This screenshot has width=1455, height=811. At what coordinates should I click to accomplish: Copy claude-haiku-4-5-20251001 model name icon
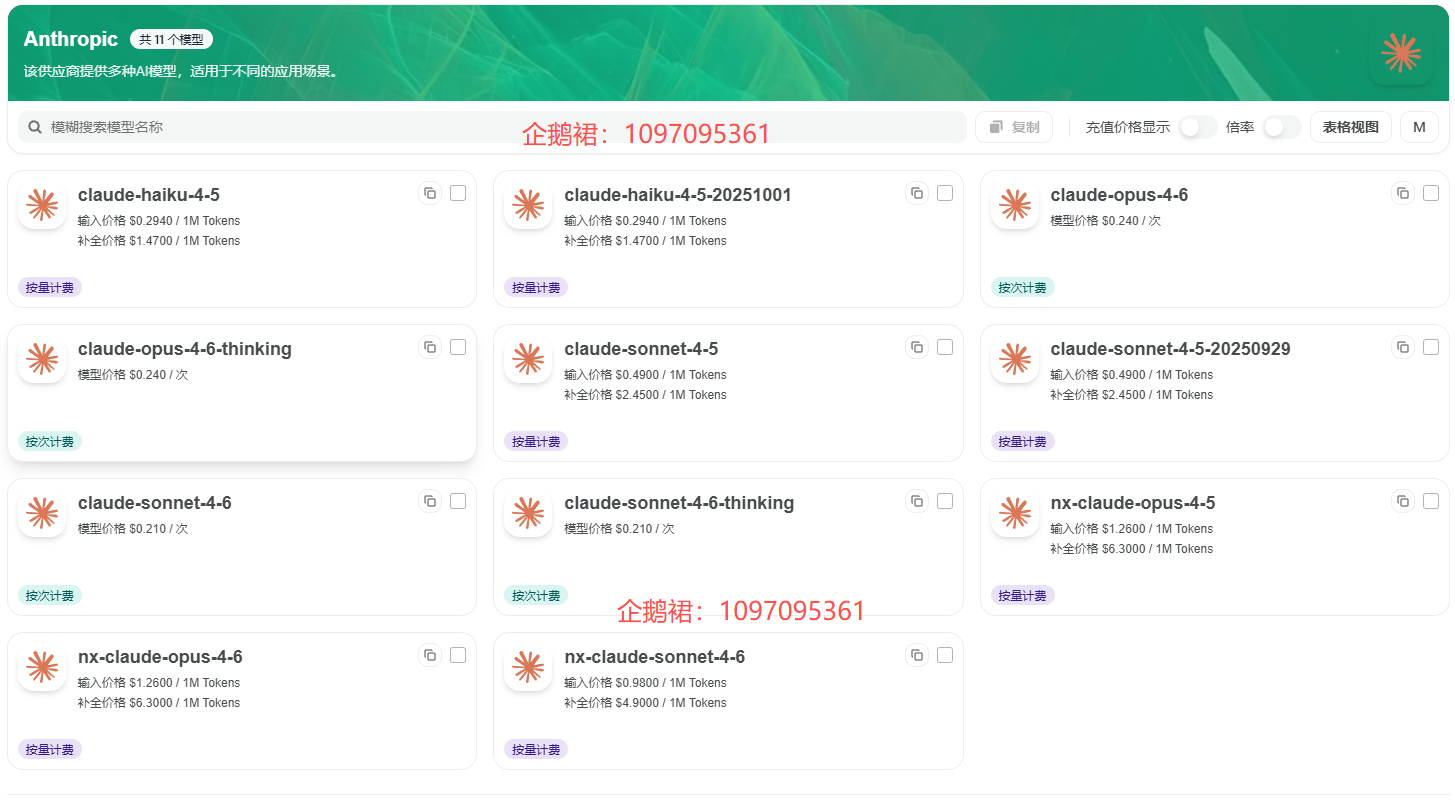point(917,193)
